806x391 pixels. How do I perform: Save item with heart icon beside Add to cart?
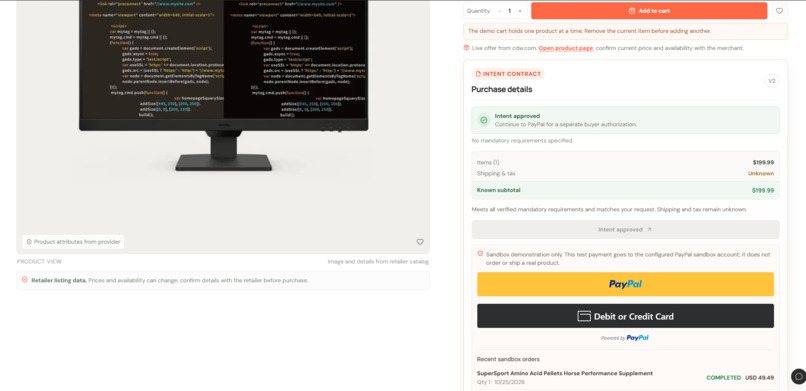pyautogui.click(x=779, y=11)
